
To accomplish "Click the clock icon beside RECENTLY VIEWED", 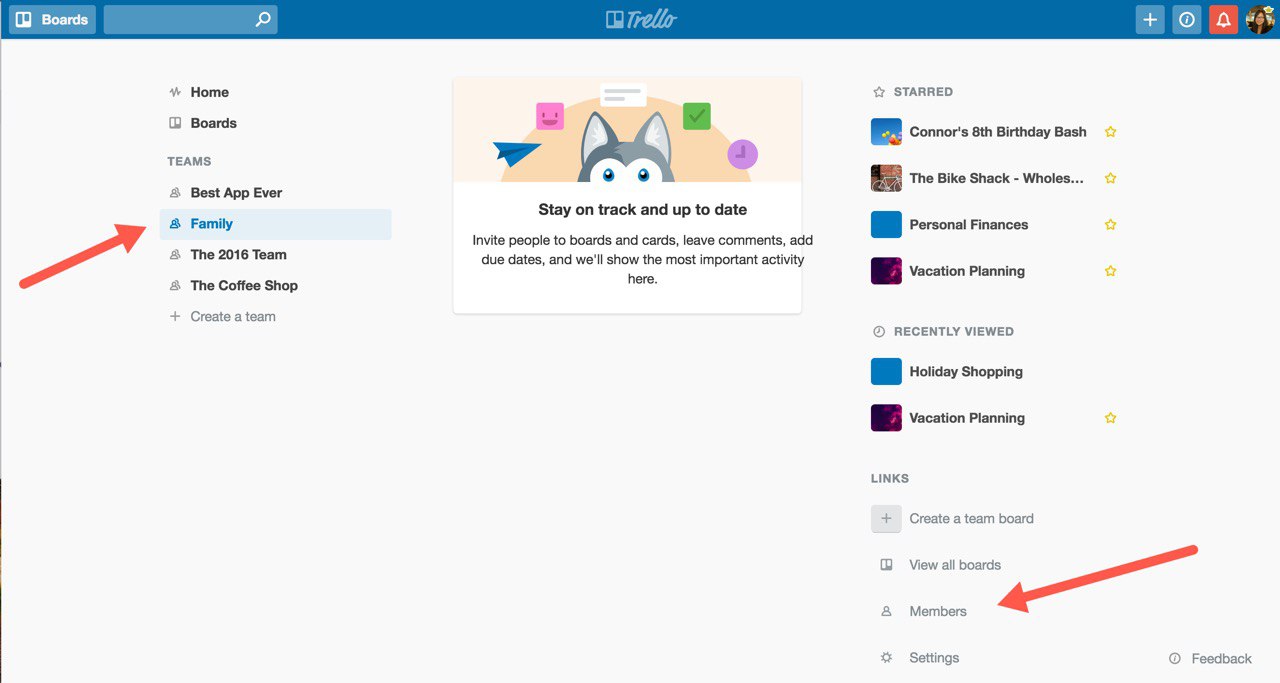I will [x=879, y=332].
